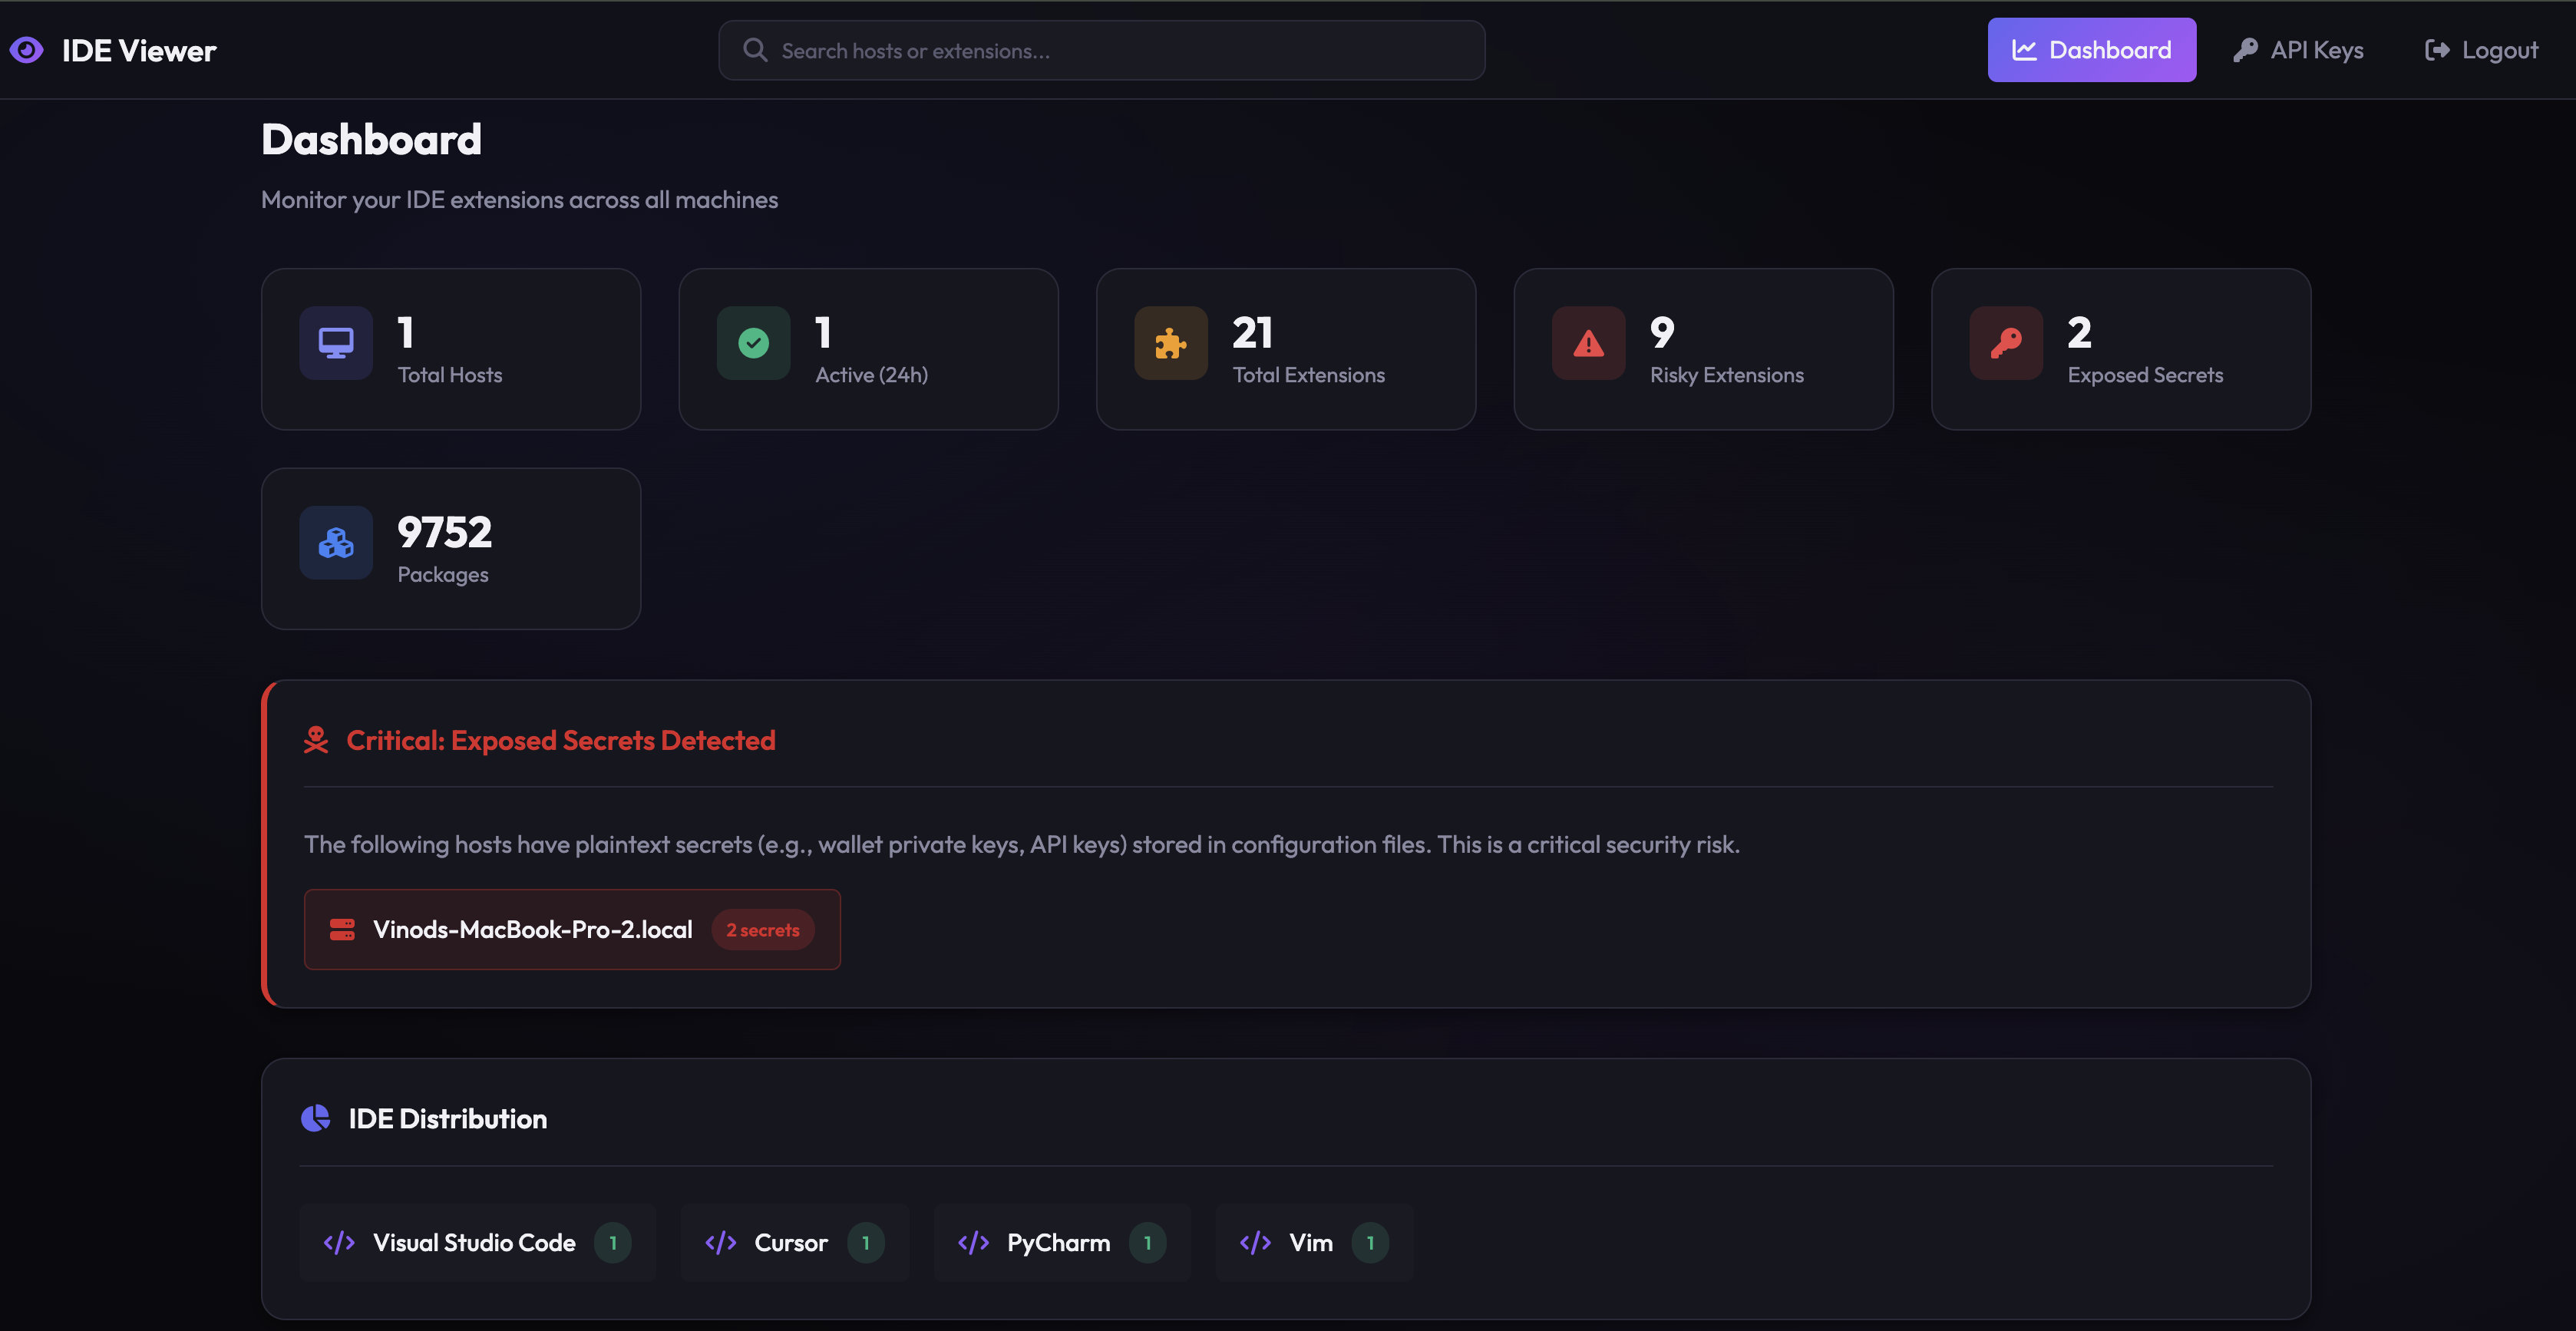The image size is (2576, 1331).
Task: Click the Total Hosts monitor icon
Action: (336, 343)
